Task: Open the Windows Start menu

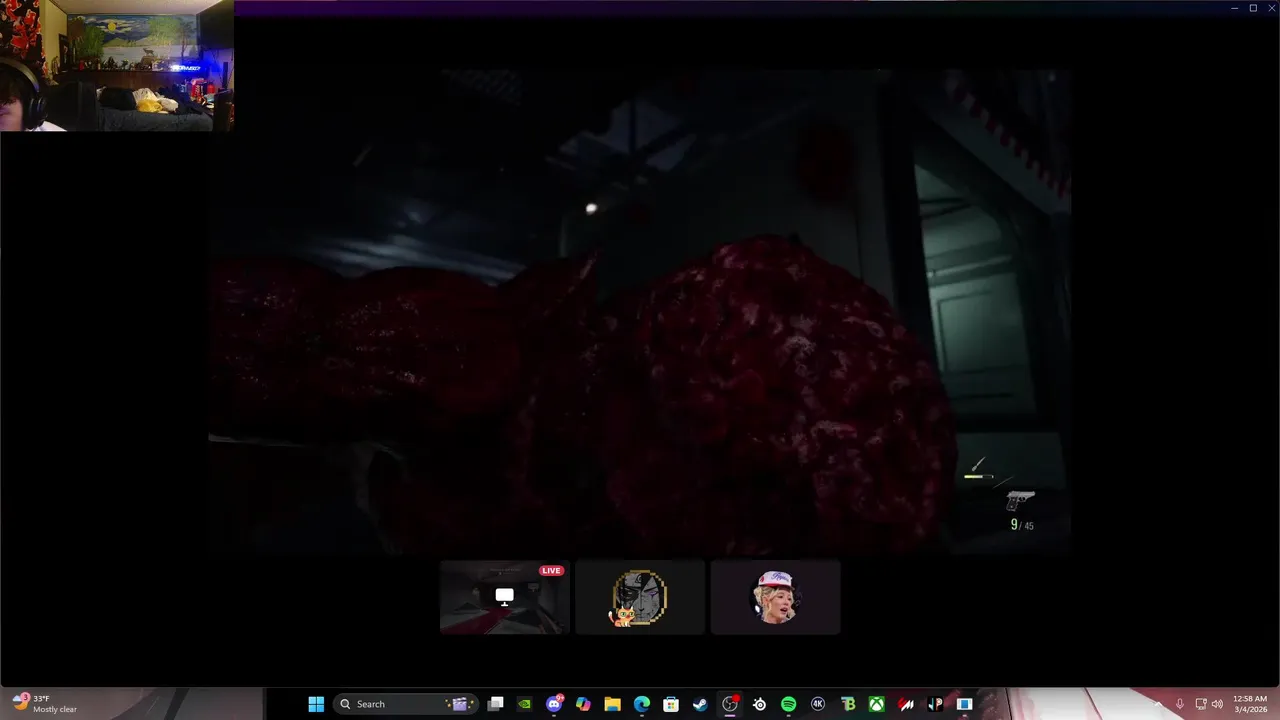Action: pyautogui.click(x=316, y=704)
